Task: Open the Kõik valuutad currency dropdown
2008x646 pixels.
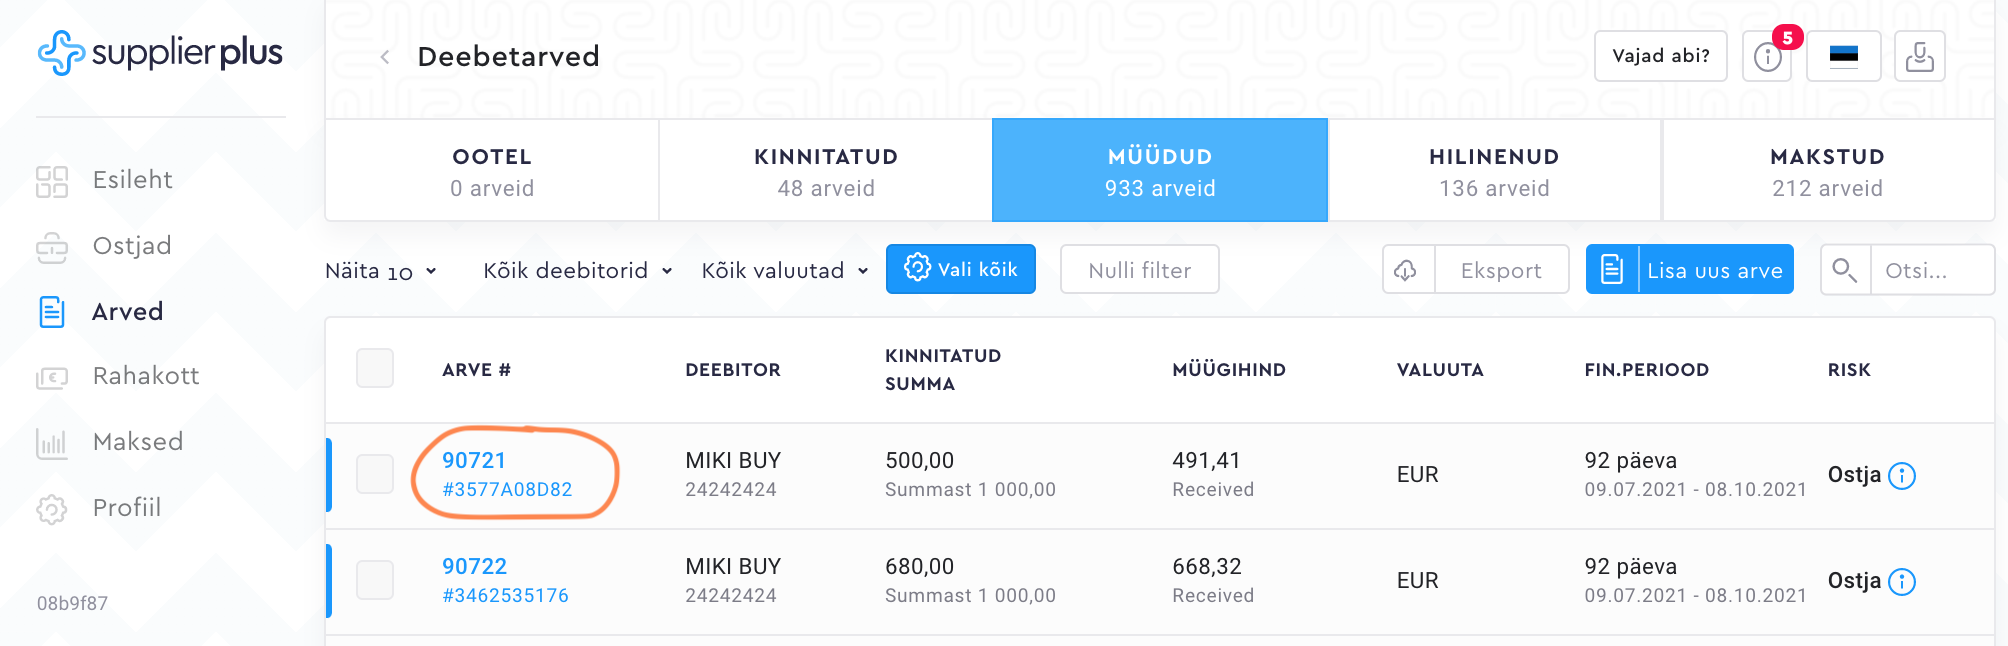Action: click(784, 271)
